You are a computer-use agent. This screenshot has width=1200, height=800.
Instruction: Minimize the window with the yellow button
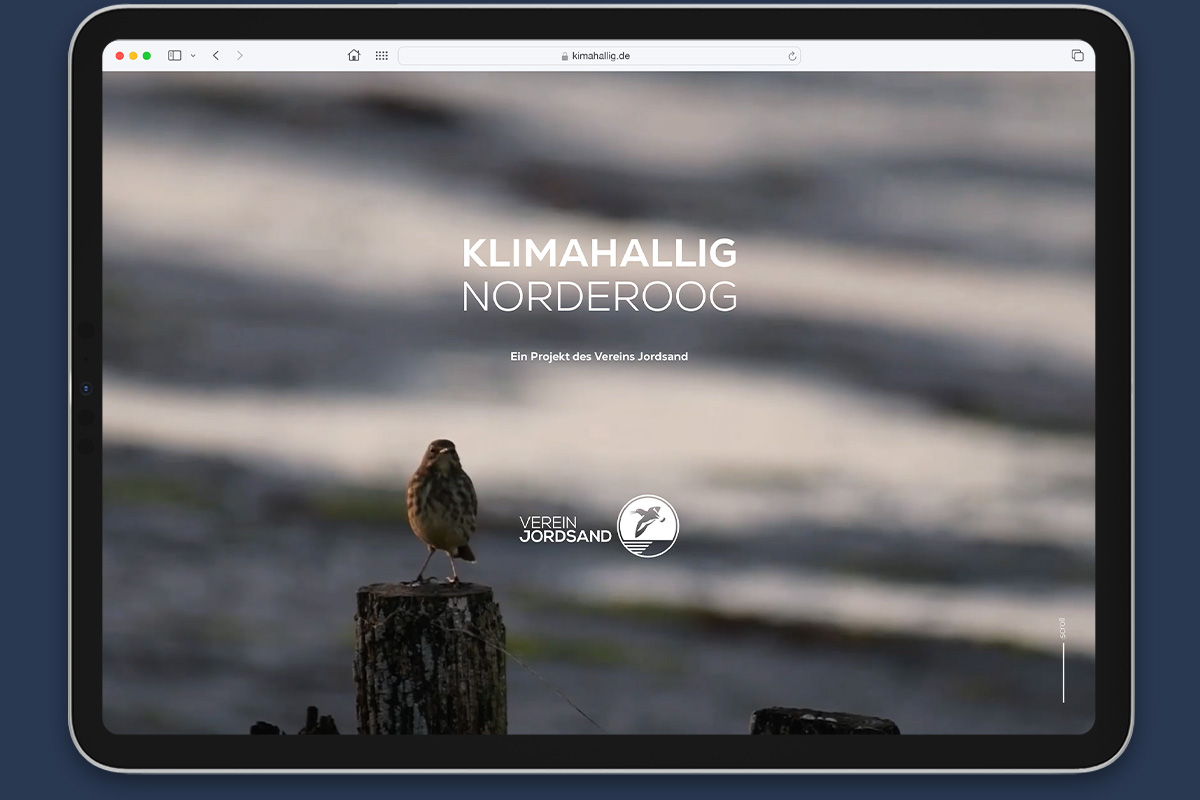coord(133,56)
